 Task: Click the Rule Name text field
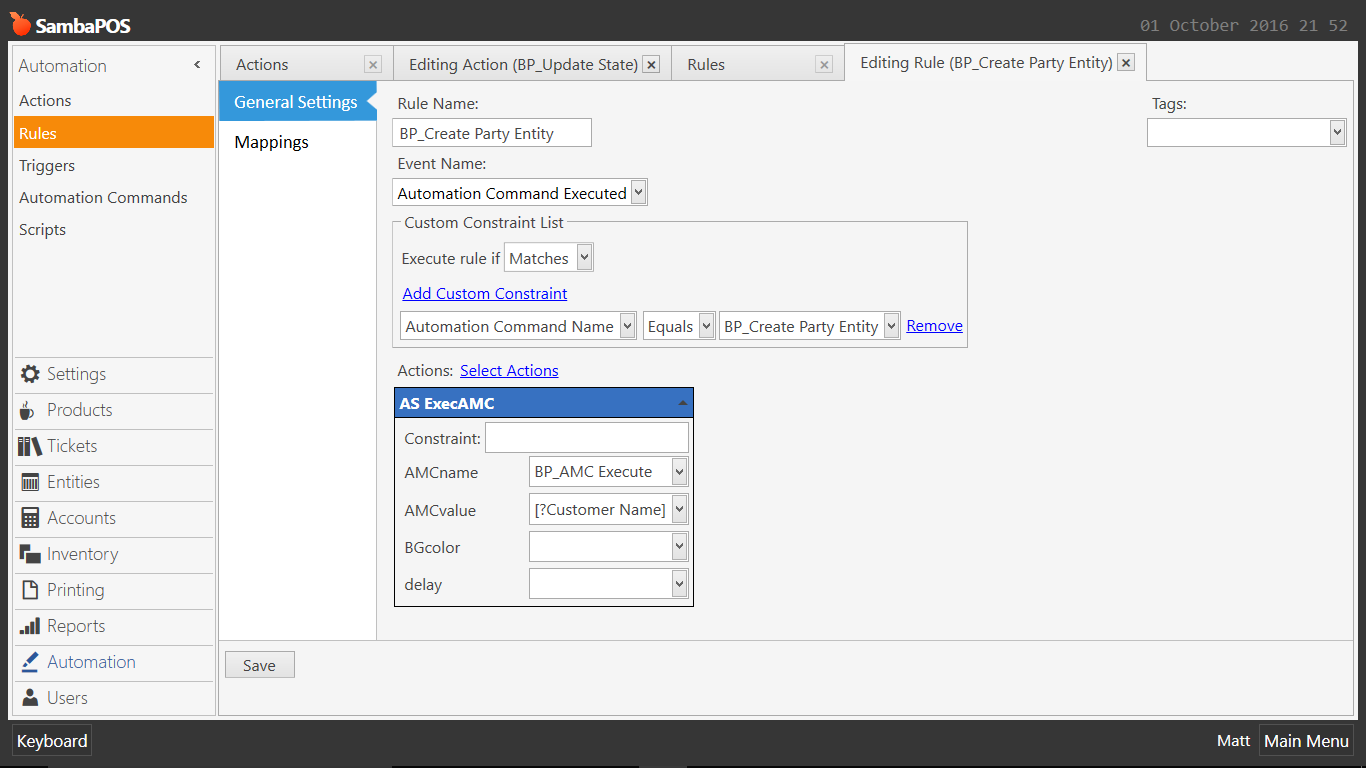491,133
